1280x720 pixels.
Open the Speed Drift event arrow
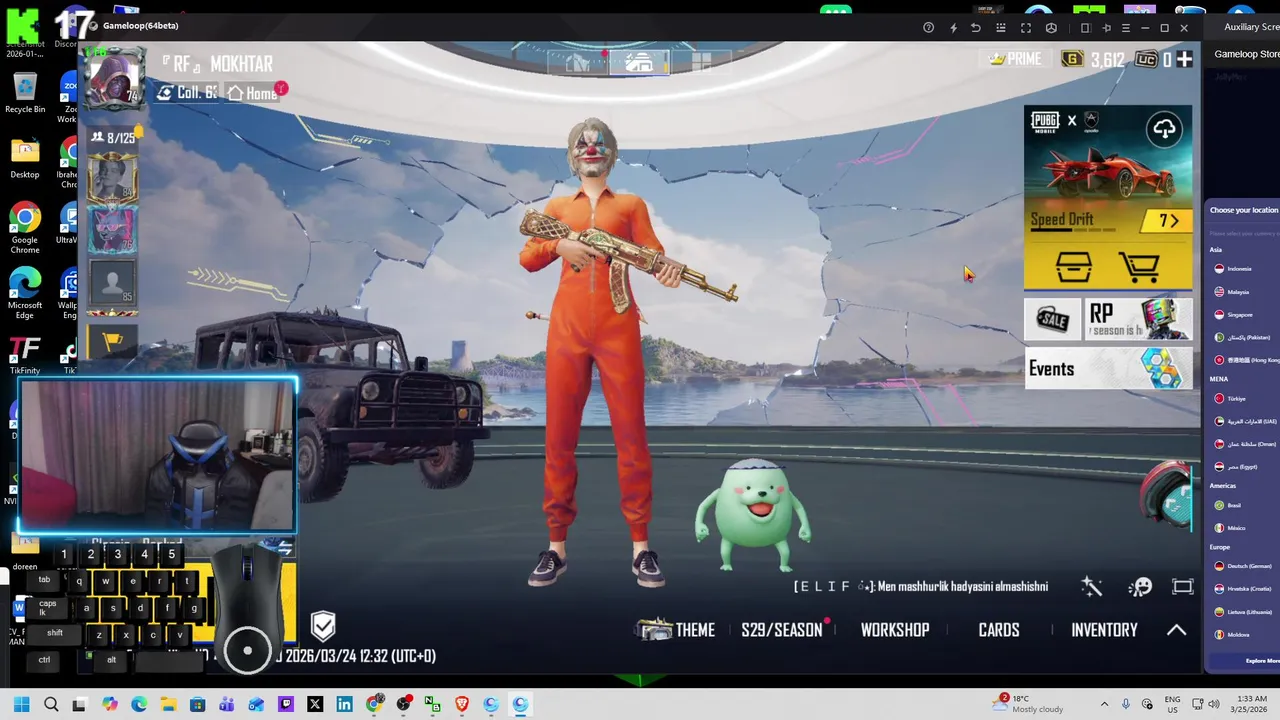tap(1167, 221)
